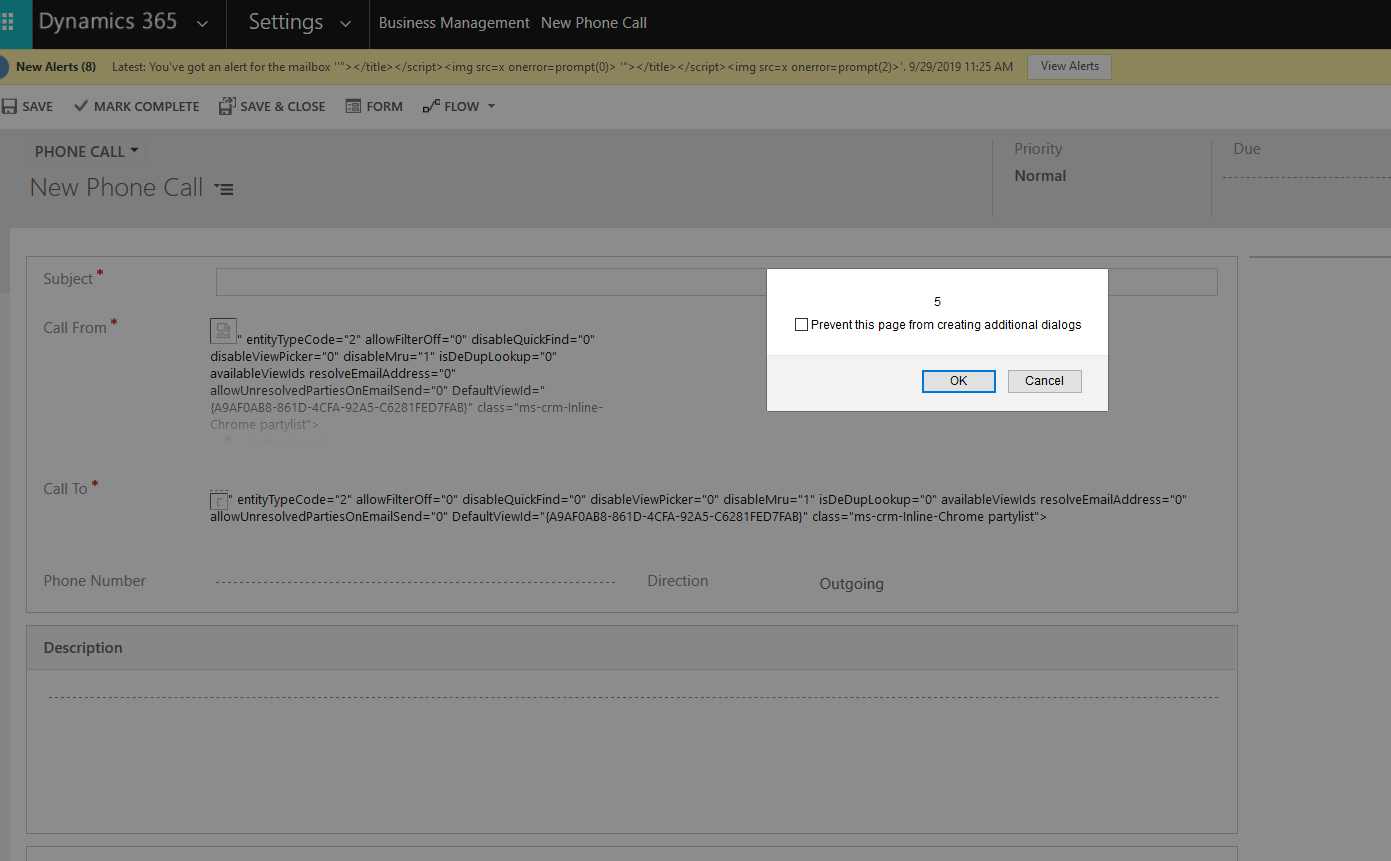Click the New Alerts round icon
This screenshot has width=1391, height=861.
click(3, 67)
